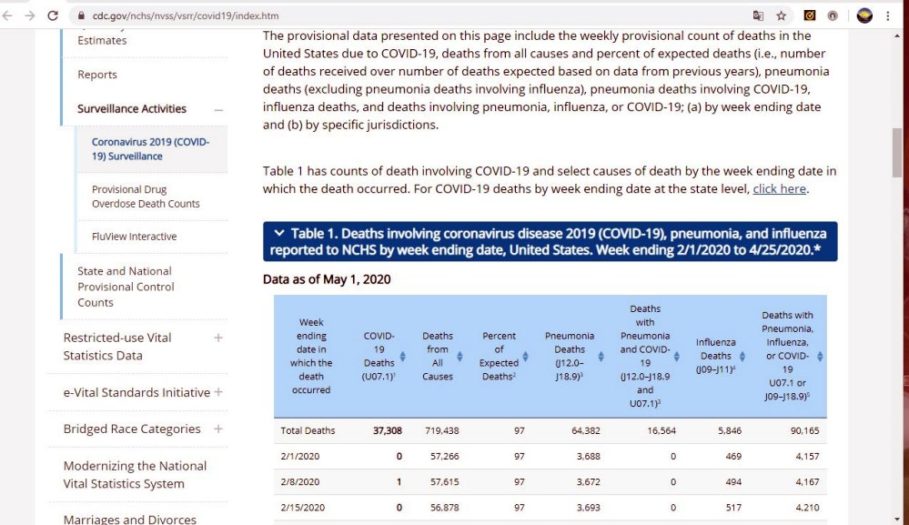Sort by Deaths with Pneumonia, Influenza, or COVID-19
Image resolution: width=909 pixels, height=525 pixels.
point(820,356)
